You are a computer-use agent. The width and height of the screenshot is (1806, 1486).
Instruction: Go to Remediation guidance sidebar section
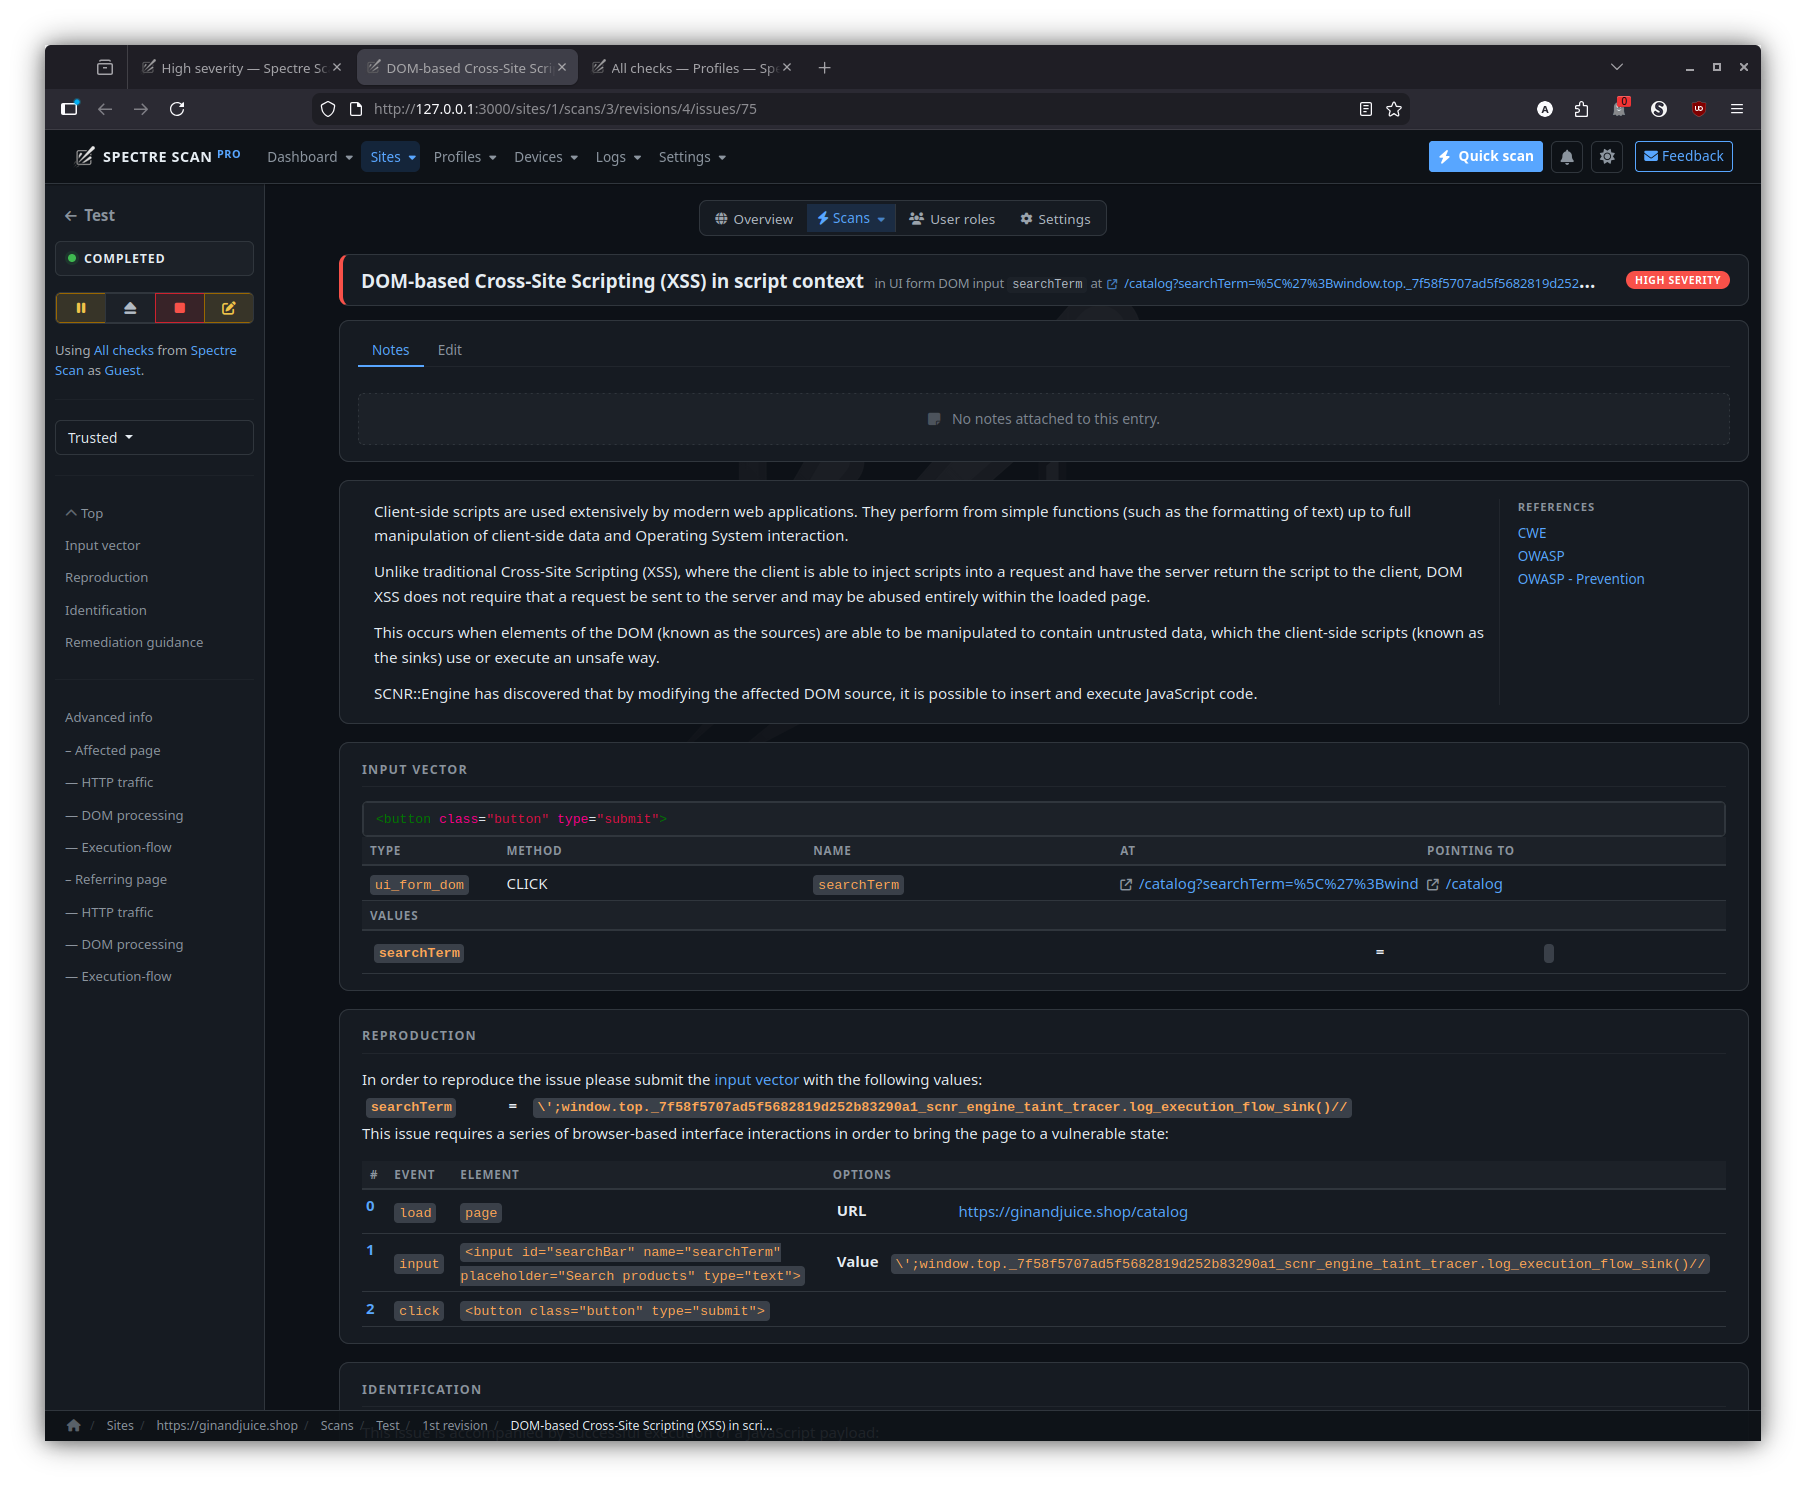click(134, 643)
